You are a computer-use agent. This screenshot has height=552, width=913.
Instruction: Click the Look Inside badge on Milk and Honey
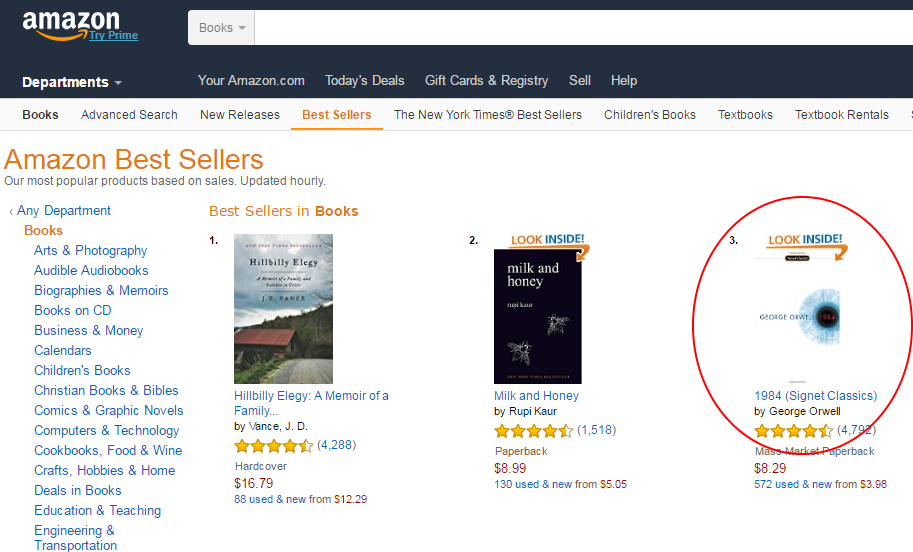coord(546,241)
